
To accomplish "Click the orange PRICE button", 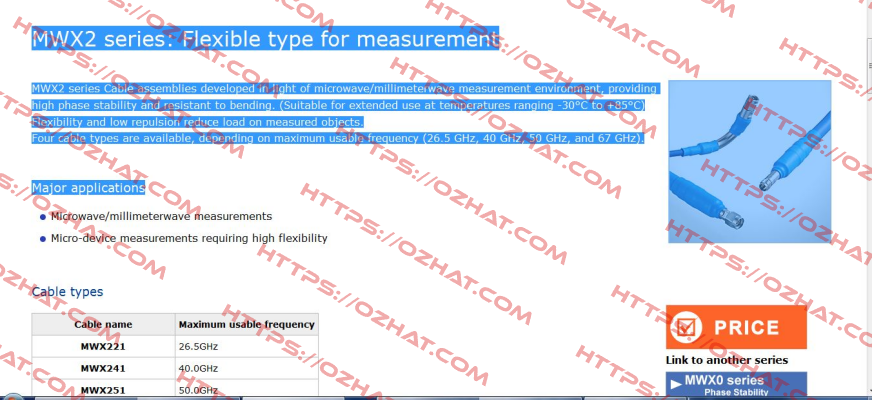I will pos(736,327).
